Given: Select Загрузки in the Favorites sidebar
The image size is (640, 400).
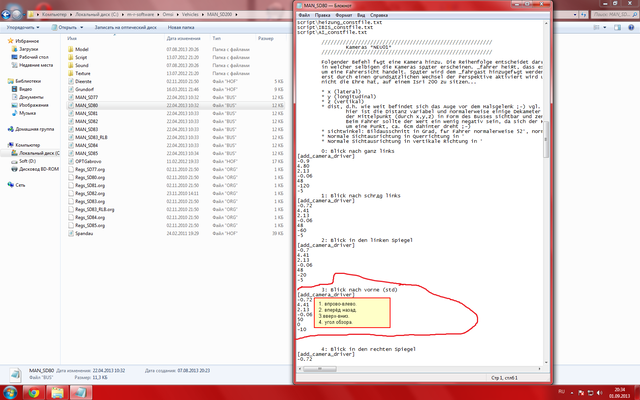Looking at the screenshot, I should 28,48.
